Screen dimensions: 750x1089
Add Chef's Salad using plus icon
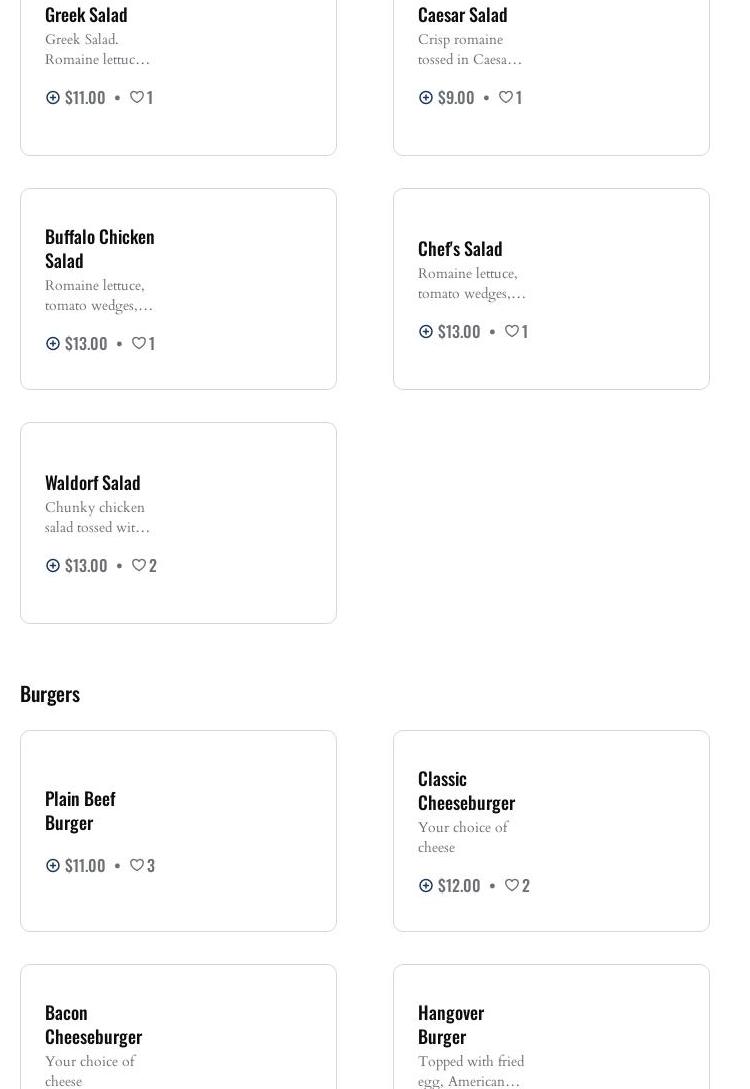426,331
